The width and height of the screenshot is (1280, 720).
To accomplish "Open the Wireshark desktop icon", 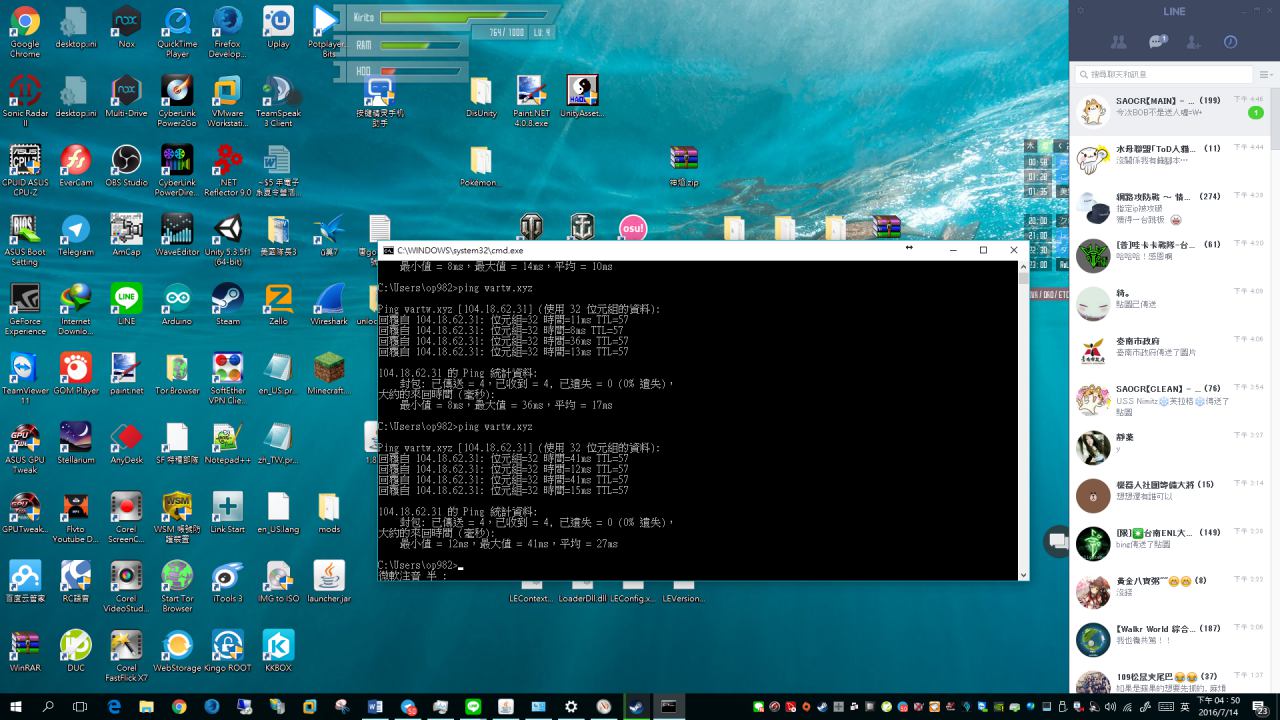I will [329, 304].
